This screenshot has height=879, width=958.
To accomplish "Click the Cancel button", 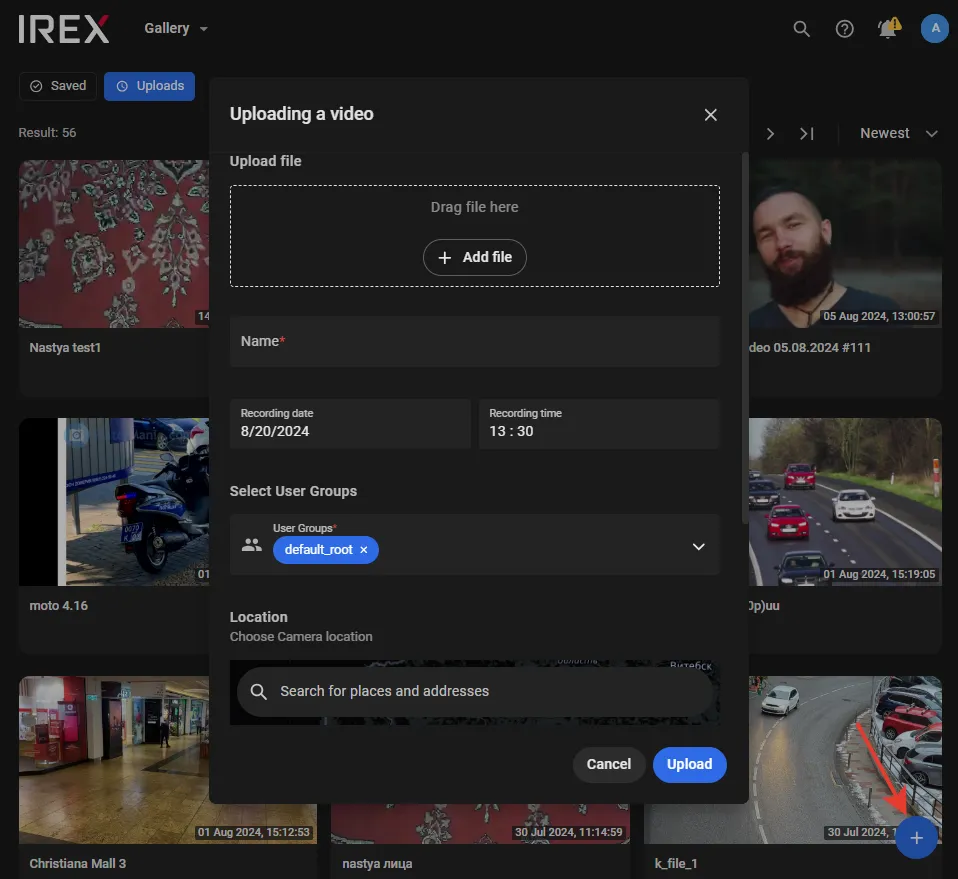I will 609,764.
